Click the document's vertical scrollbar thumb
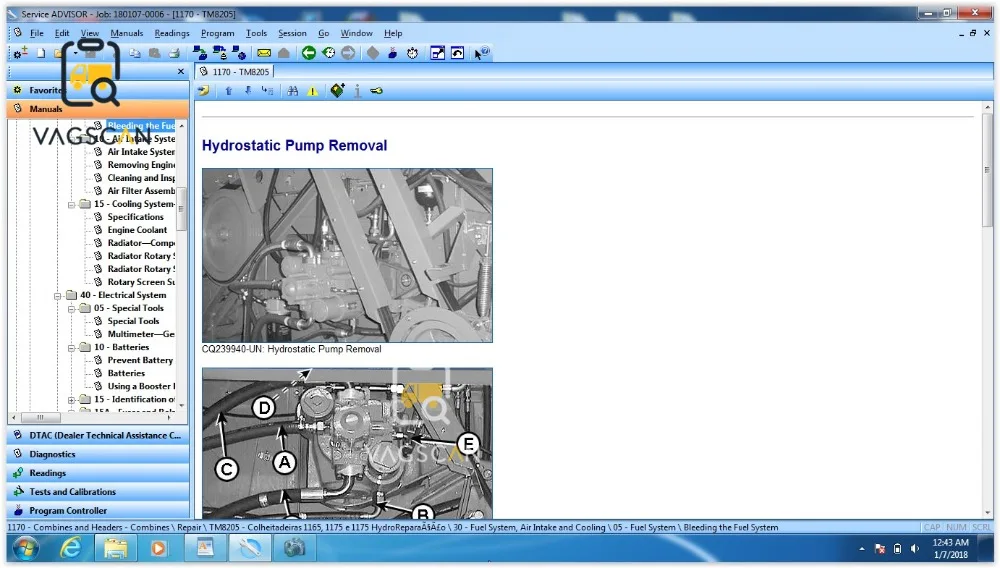This screenshot has width=1000, height=568. [x=987, y=170]
